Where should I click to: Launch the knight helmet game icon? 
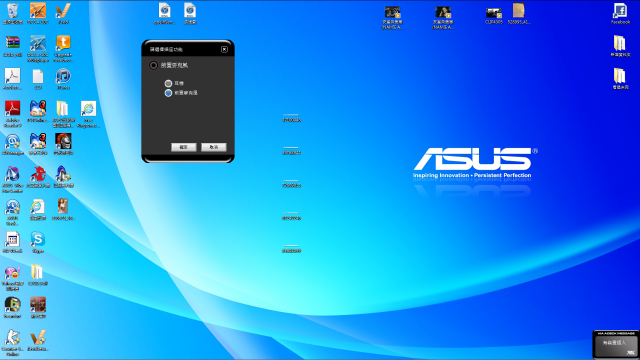pos(63,142)
